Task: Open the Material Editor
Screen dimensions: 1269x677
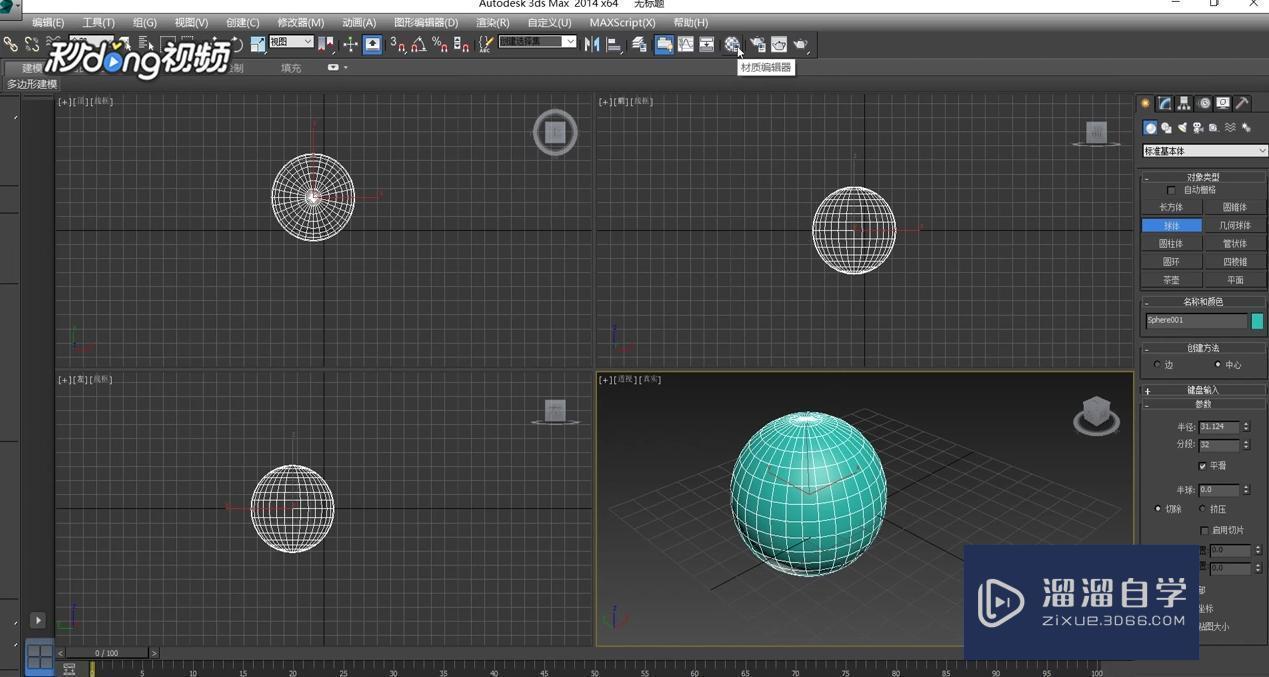Action: [x=732, y=44]
